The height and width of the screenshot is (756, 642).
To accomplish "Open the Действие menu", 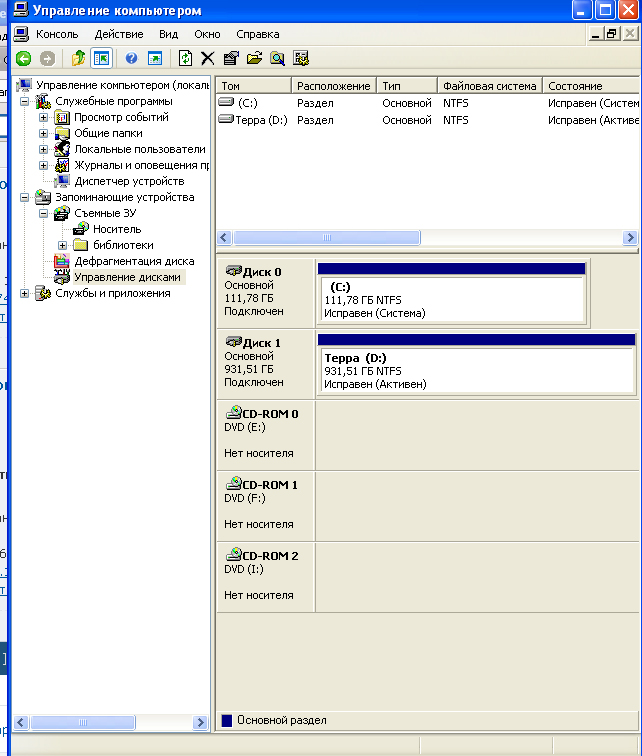I will tap(118, 34).
